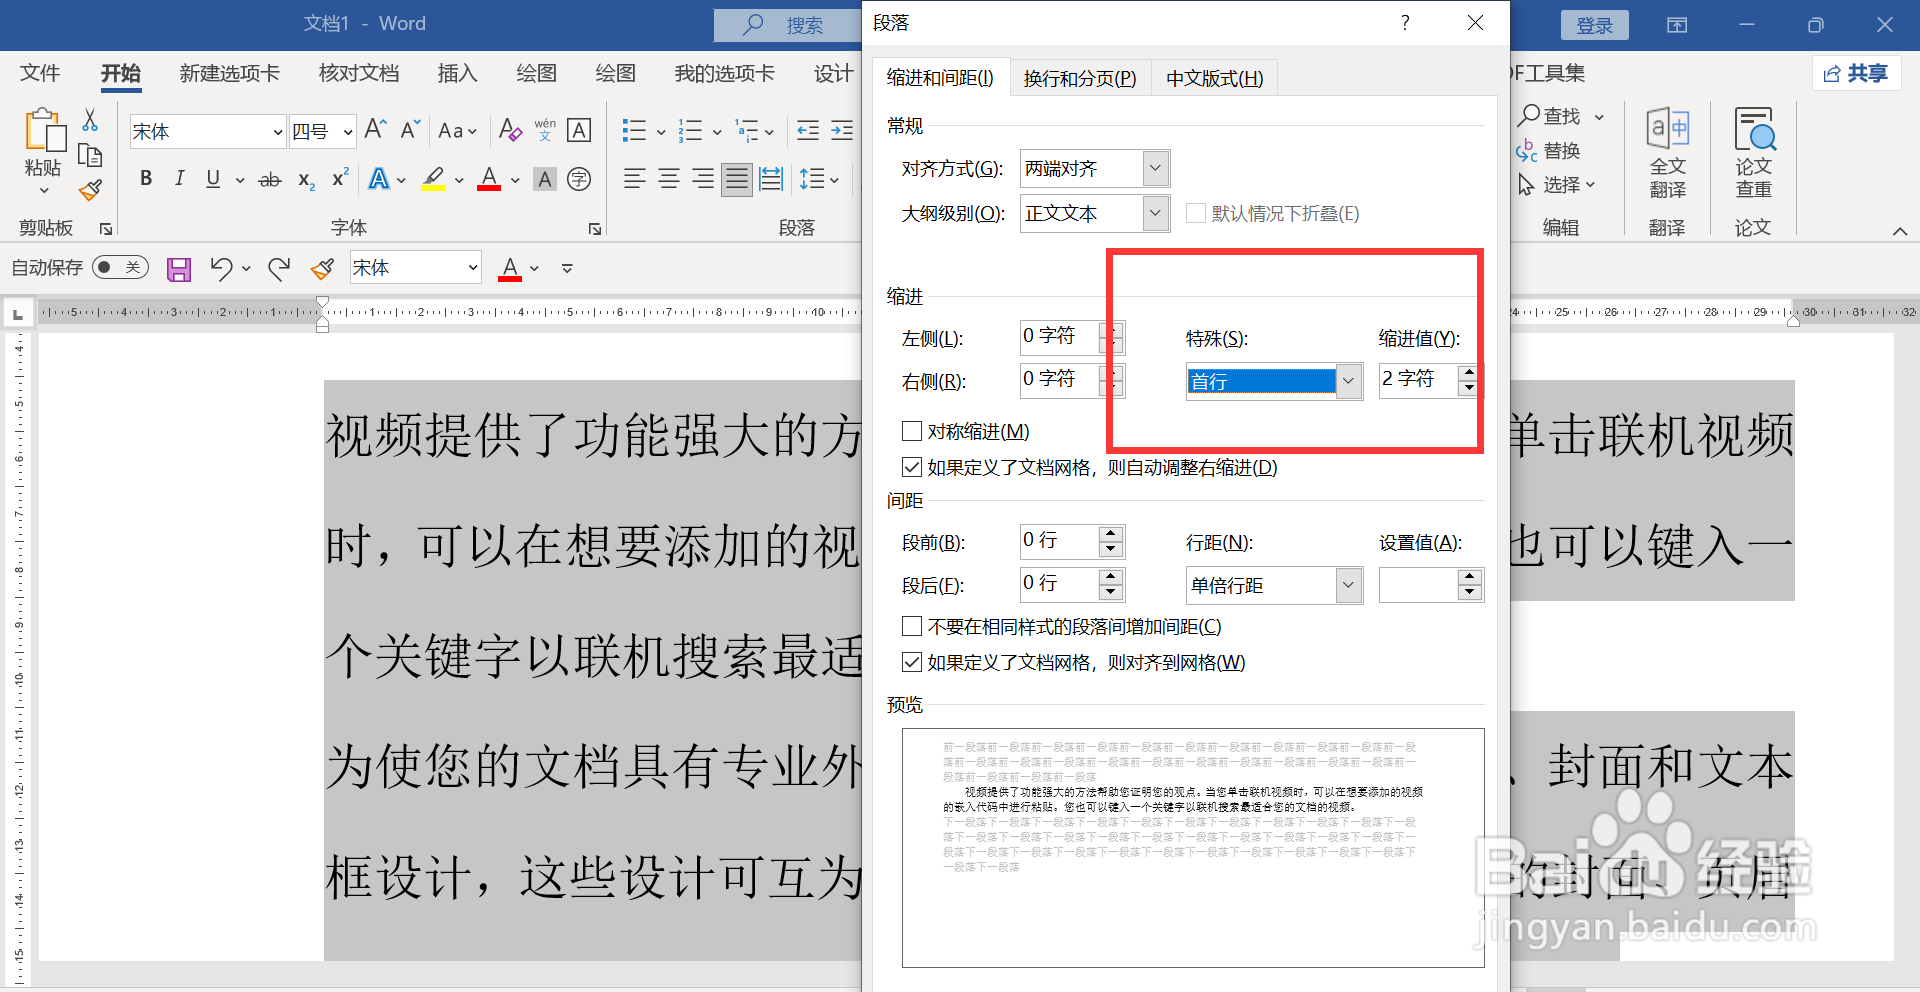Click the Distributed alignment icon
This screenshot has height=992, width=1920.
[x=771, y=179]
